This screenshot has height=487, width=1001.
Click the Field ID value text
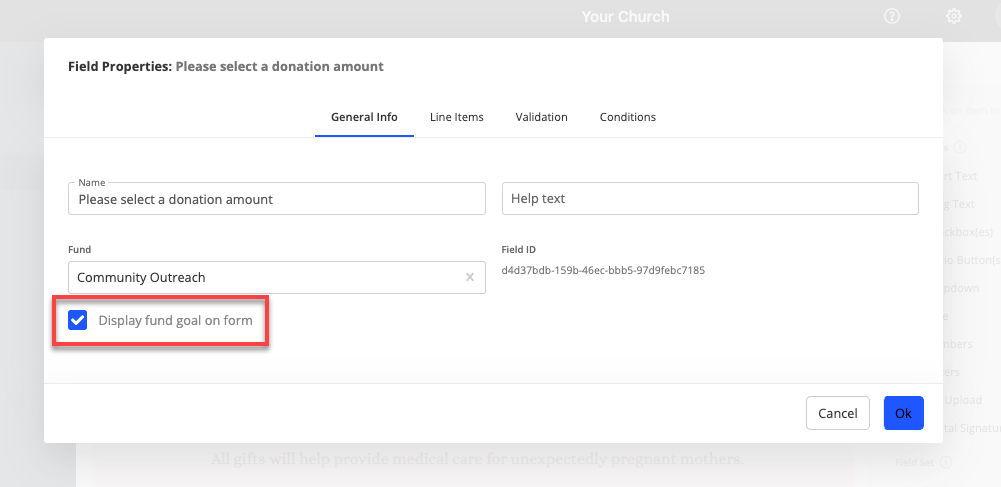603,270
